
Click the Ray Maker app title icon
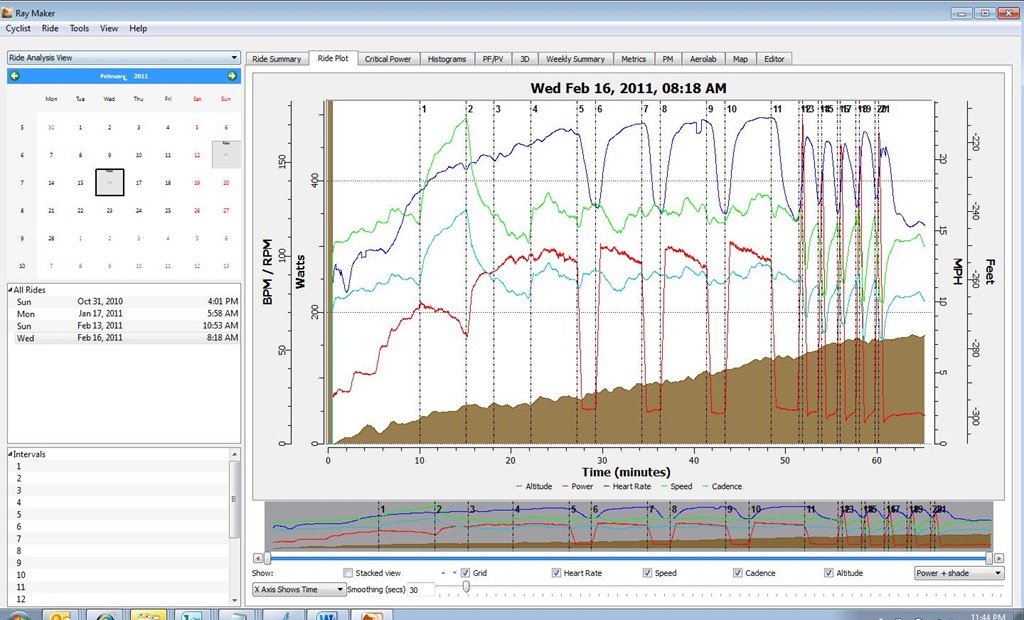[x=7, y=12]
